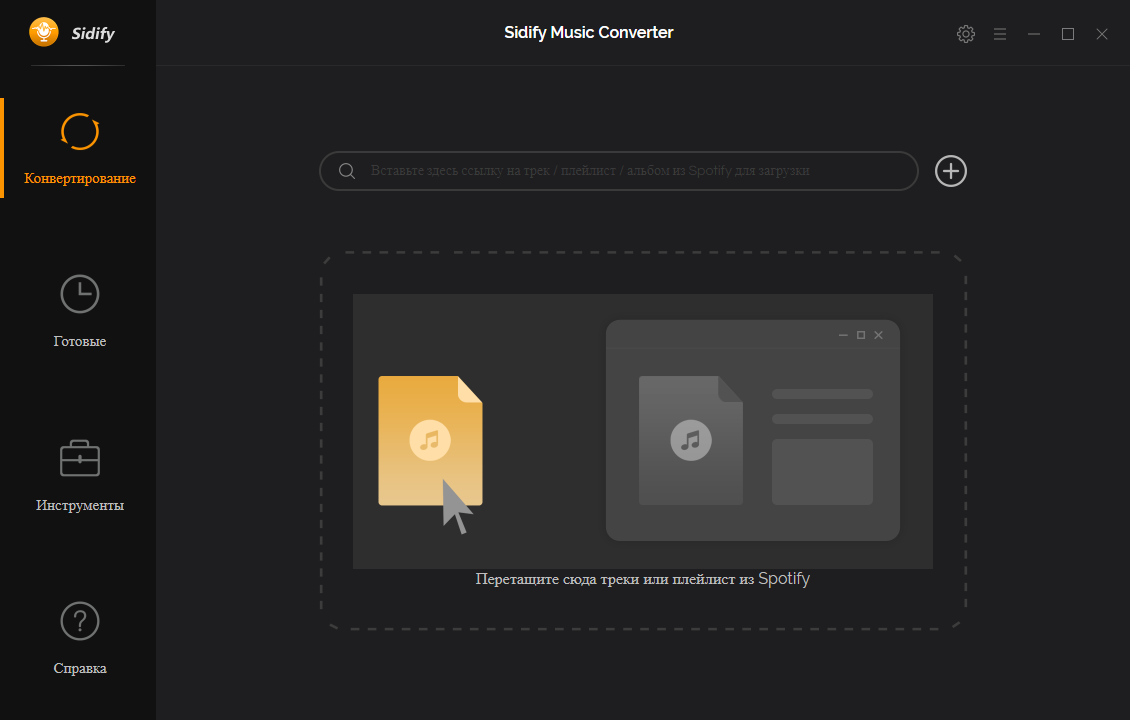The image size is (1130, 720).
Task: Click the Sidify microphone logo icon
Action: 43,33
